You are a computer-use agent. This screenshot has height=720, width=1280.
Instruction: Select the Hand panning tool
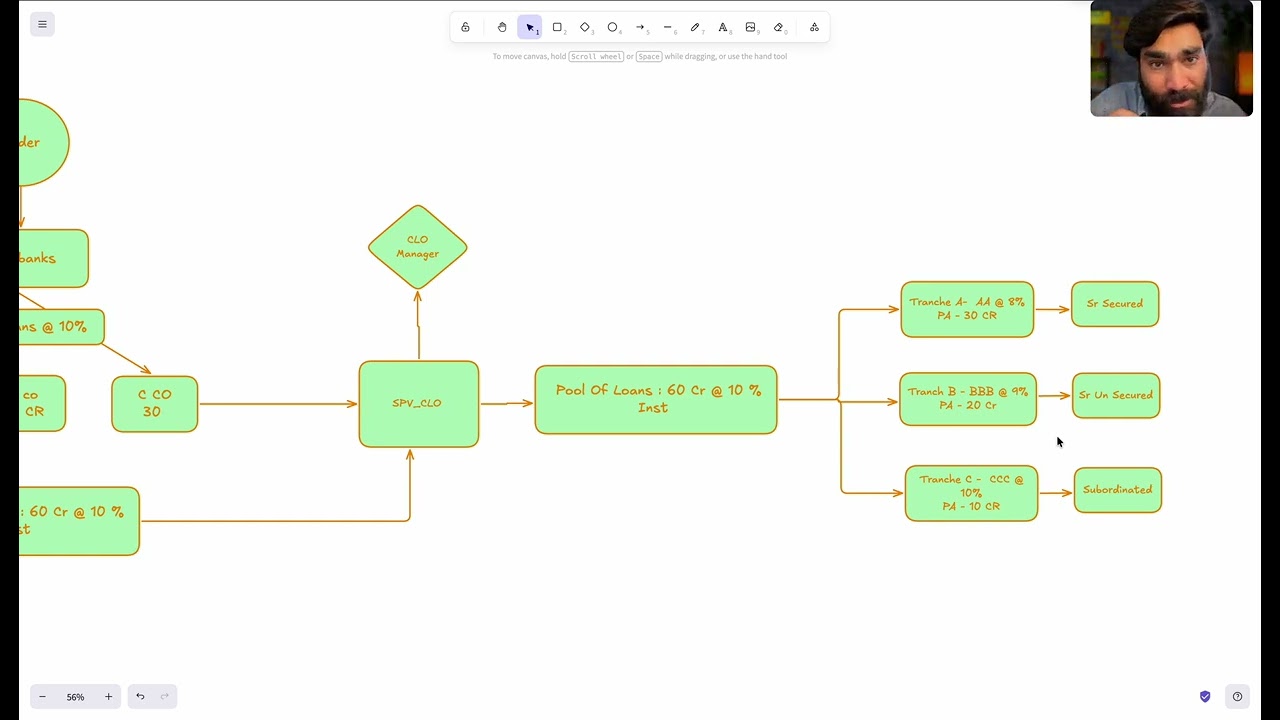(x=502, y=27)
